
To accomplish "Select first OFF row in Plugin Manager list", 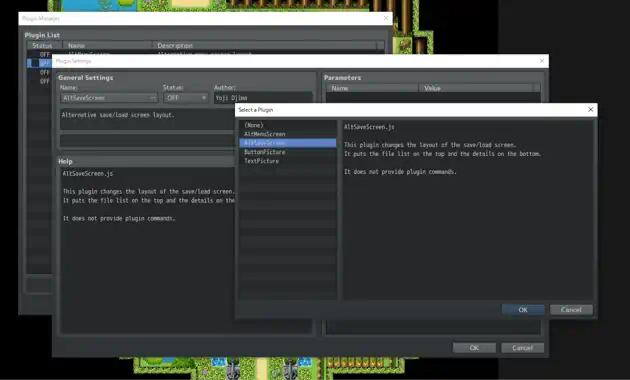I will click(x=40, y=54).
